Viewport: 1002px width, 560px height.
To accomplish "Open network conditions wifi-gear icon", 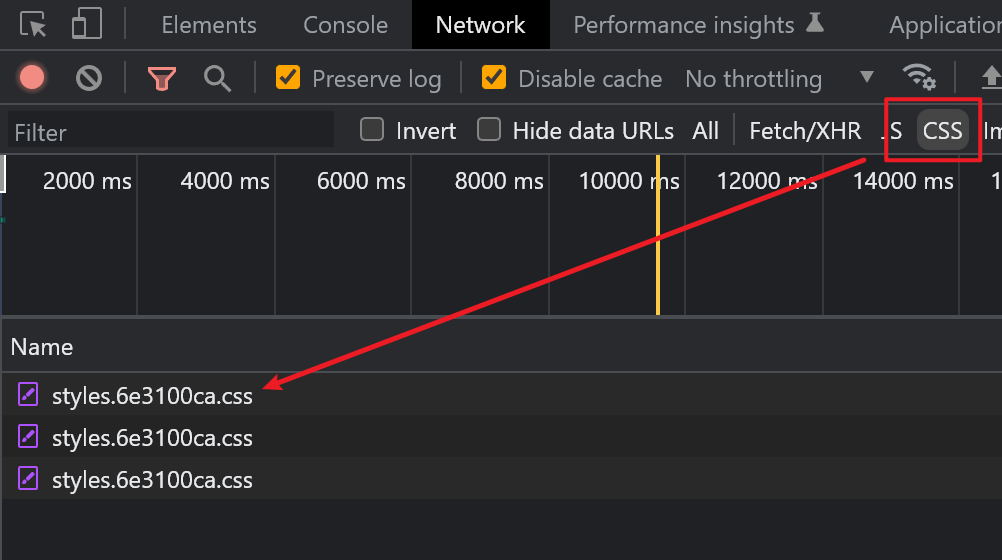I will coord(919,77).
